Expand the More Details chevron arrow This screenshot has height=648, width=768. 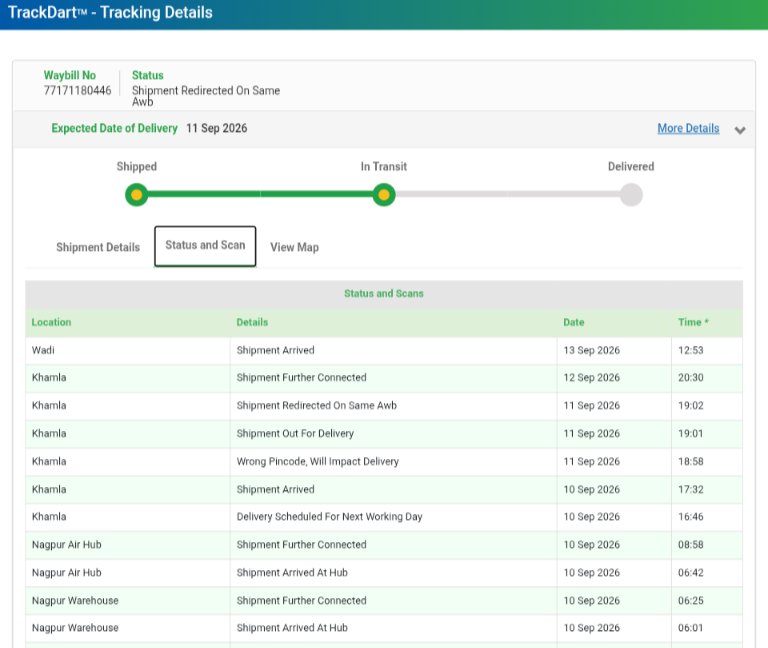(740, 130)
